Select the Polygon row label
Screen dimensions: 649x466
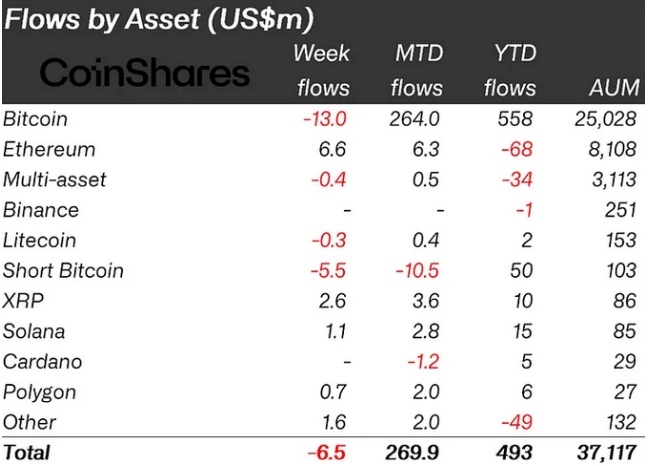[39, 391]
